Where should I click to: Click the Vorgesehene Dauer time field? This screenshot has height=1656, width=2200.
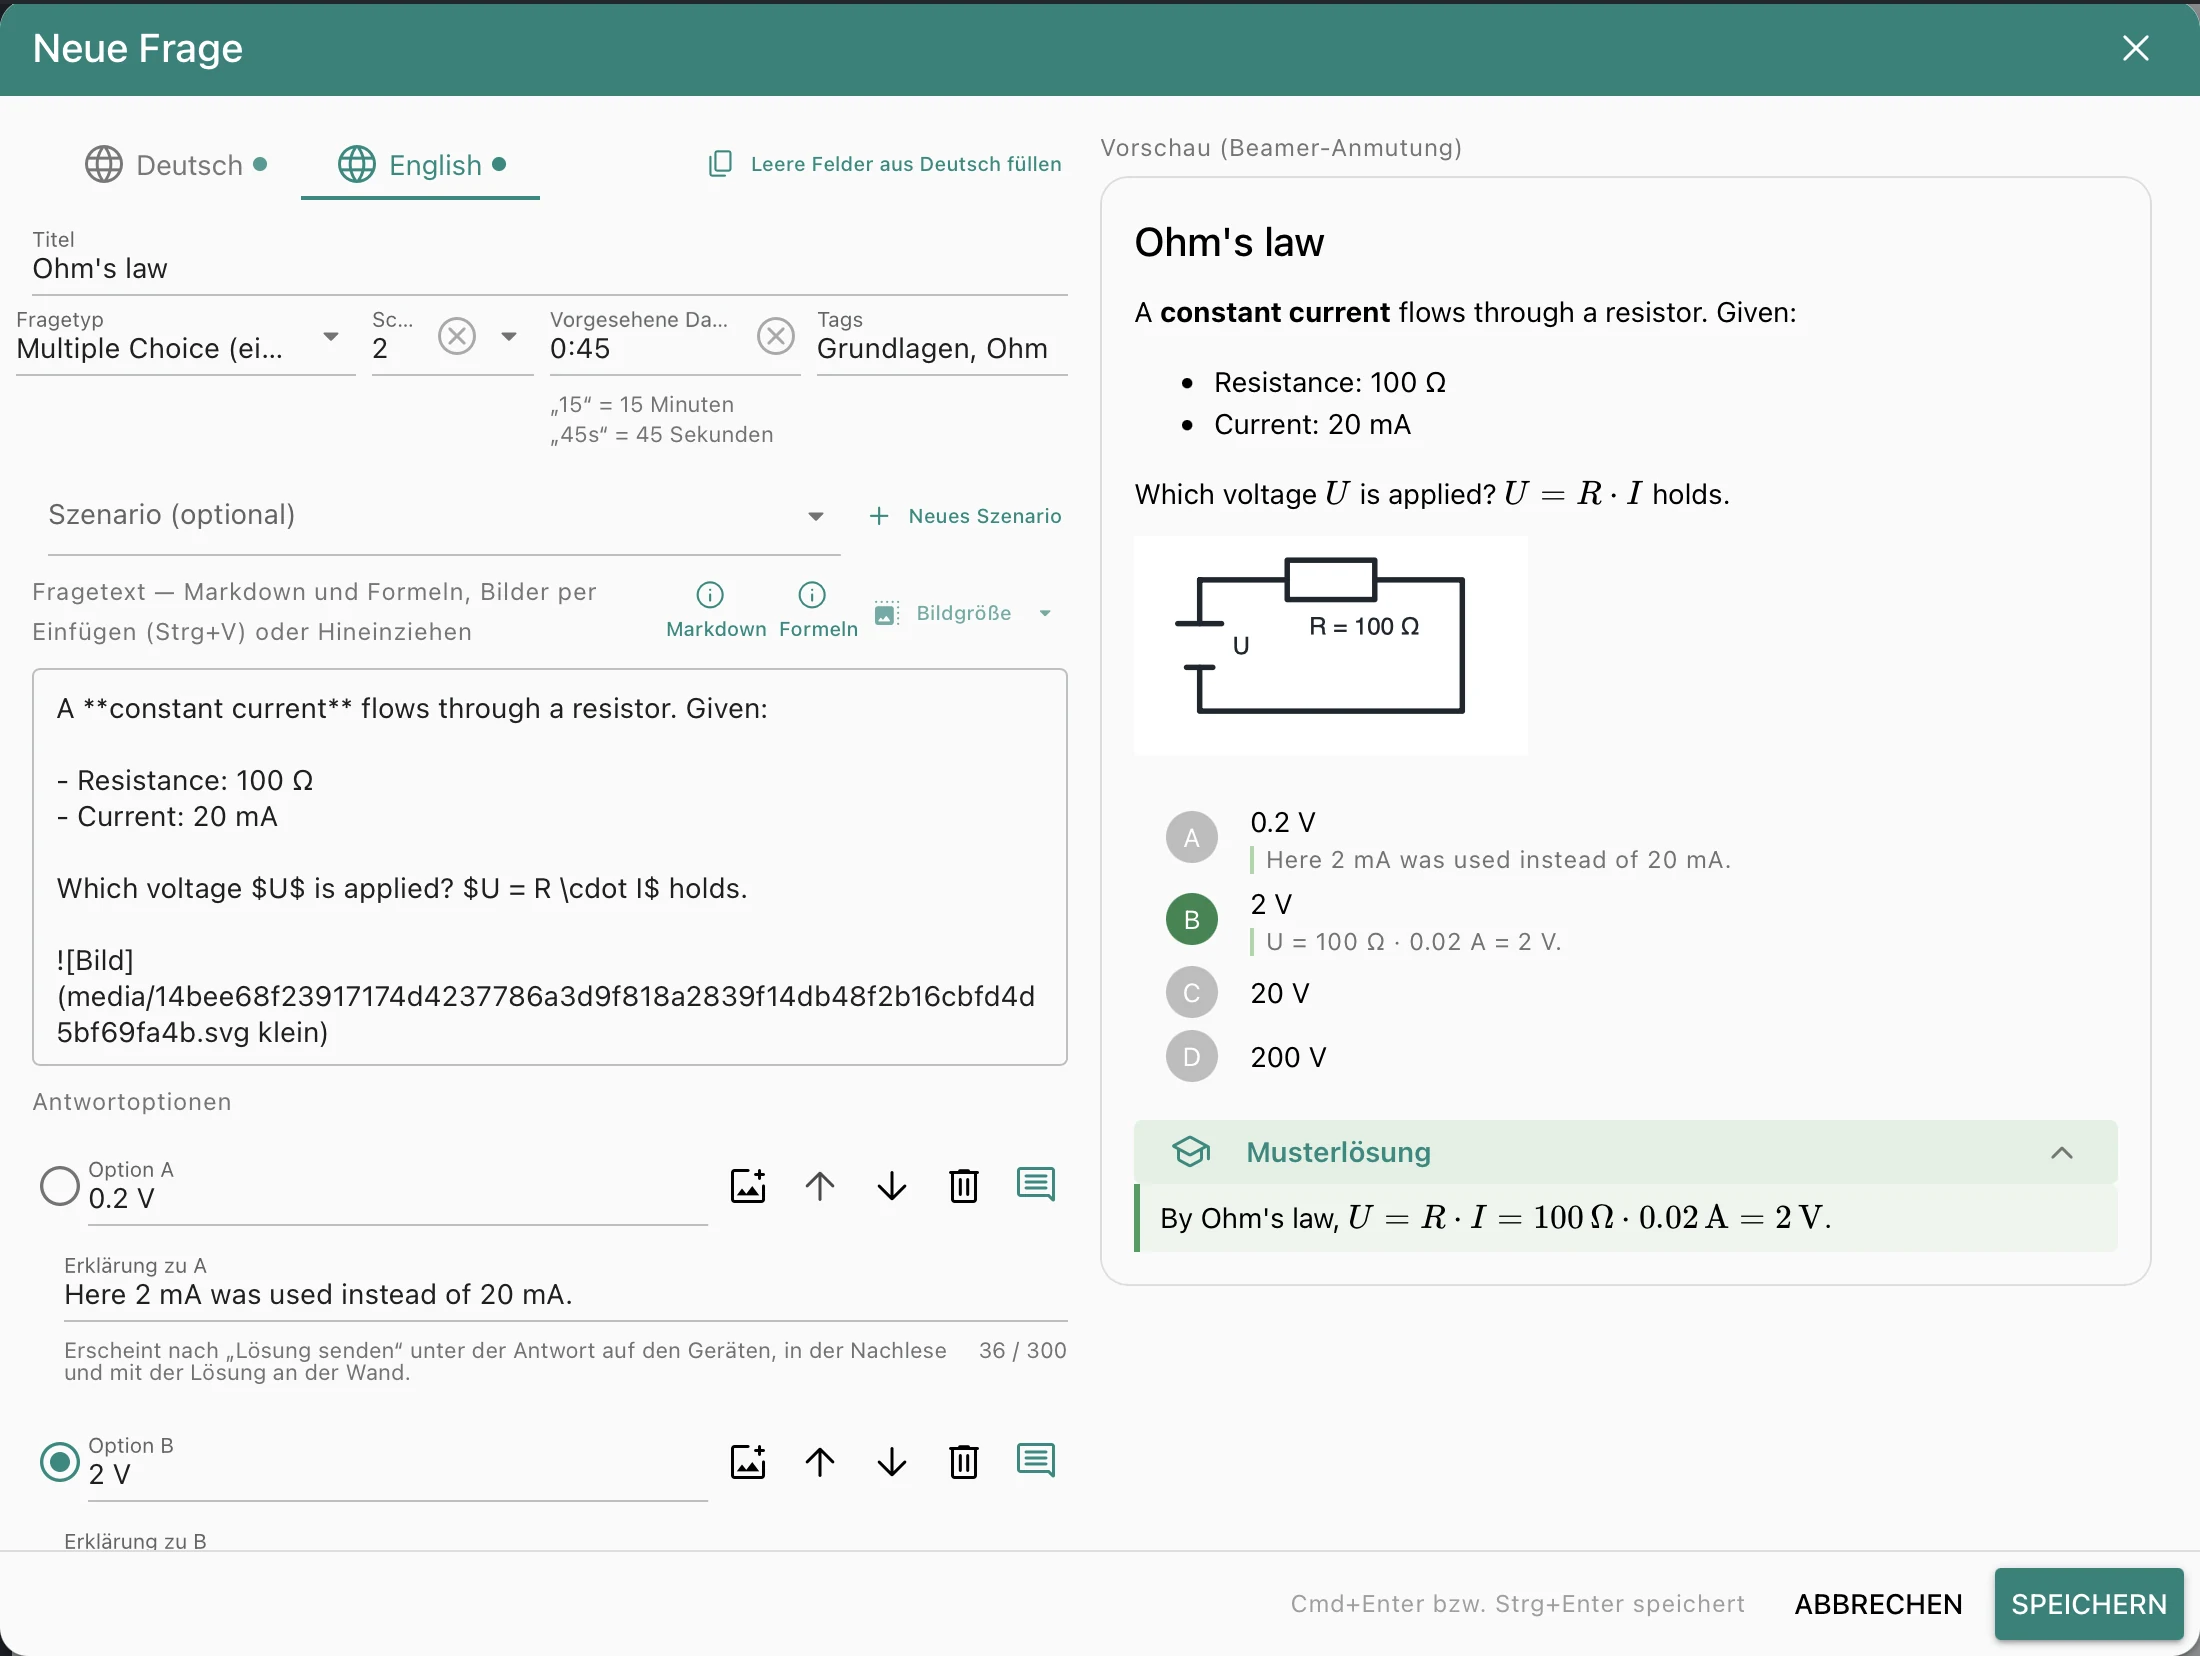tap(650, 348)
